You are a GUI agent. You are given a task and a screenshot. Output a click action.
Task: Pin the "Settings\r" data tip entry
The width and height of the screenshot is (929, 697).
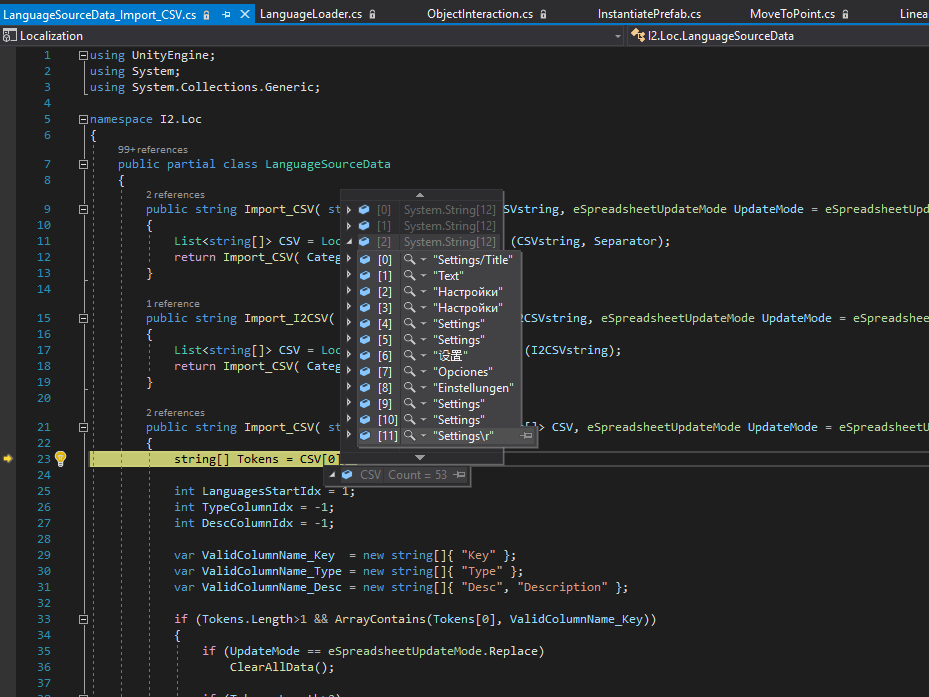click(527, 436)
